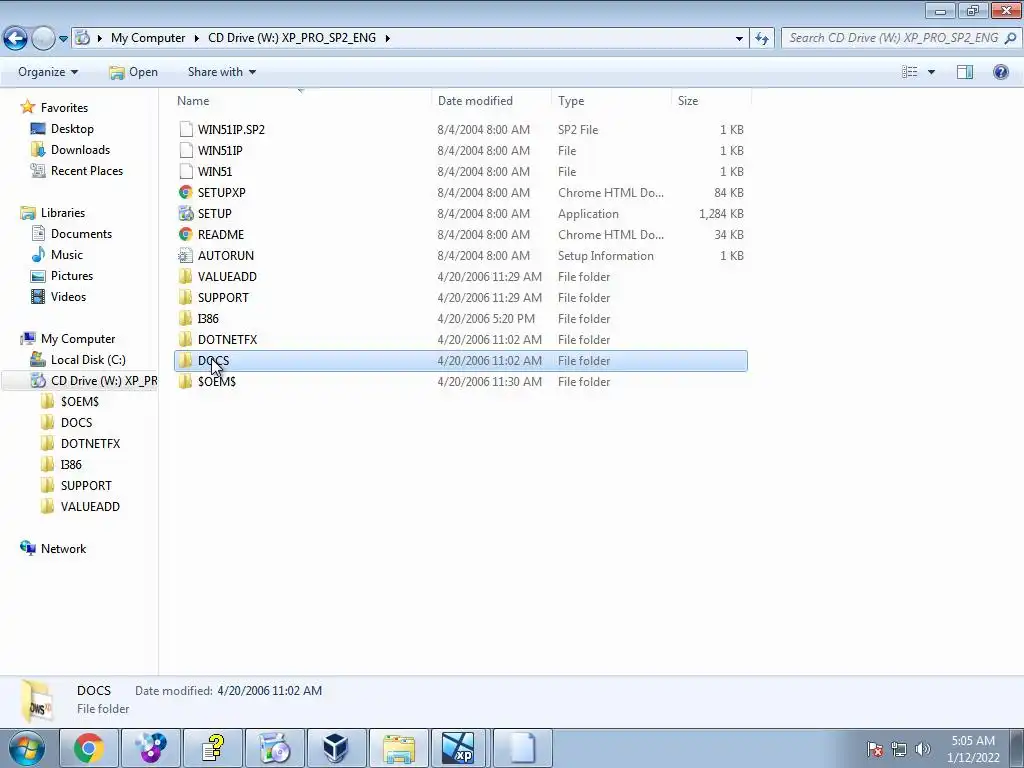Expand the more view options arrow

coord(931,72)
